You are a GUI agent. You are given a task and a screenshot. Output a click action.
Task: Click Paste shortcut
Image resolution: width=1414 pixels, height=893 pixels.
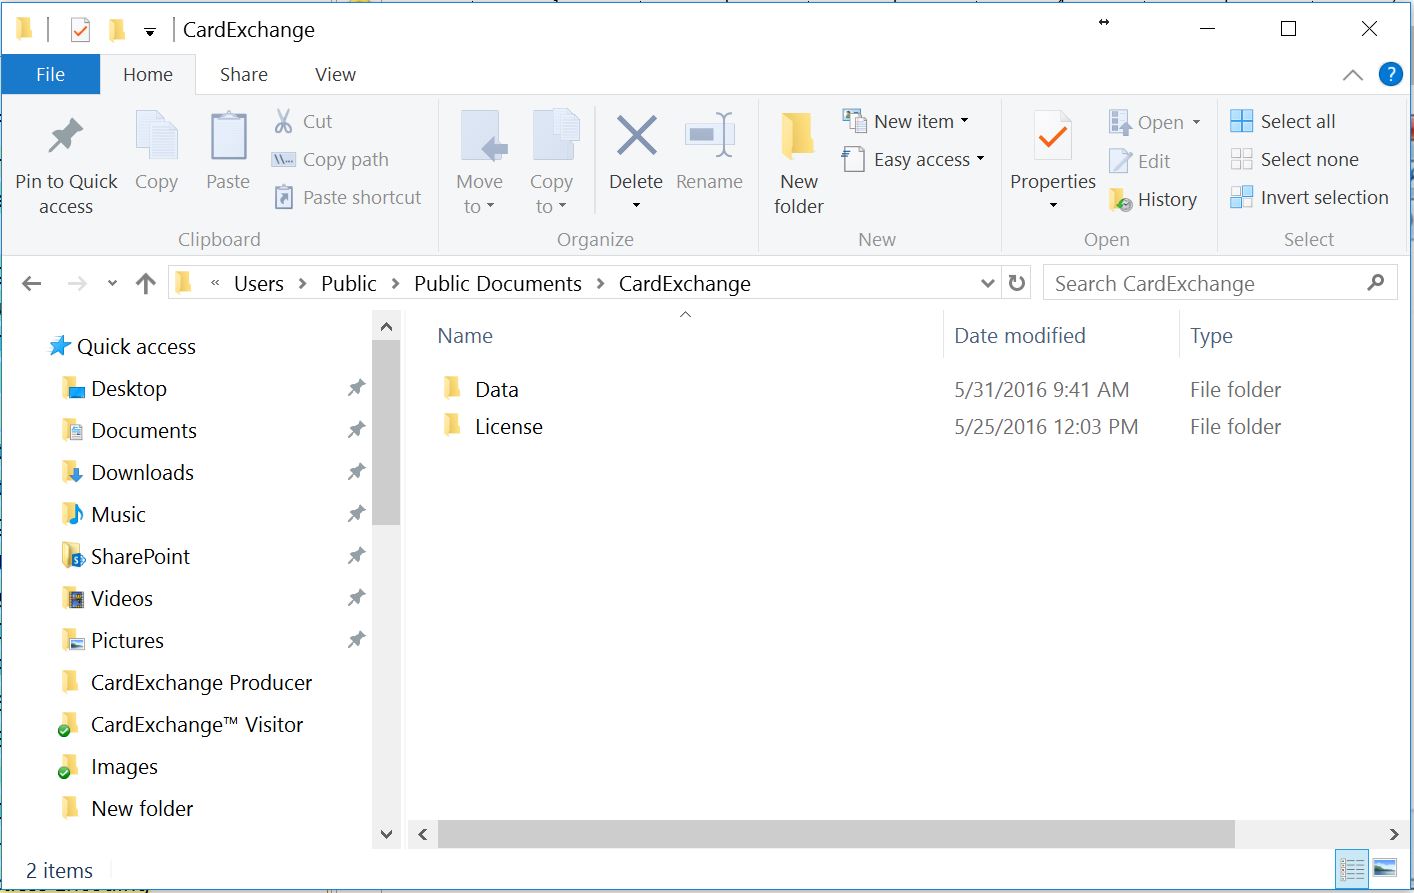tap(348, 197)
